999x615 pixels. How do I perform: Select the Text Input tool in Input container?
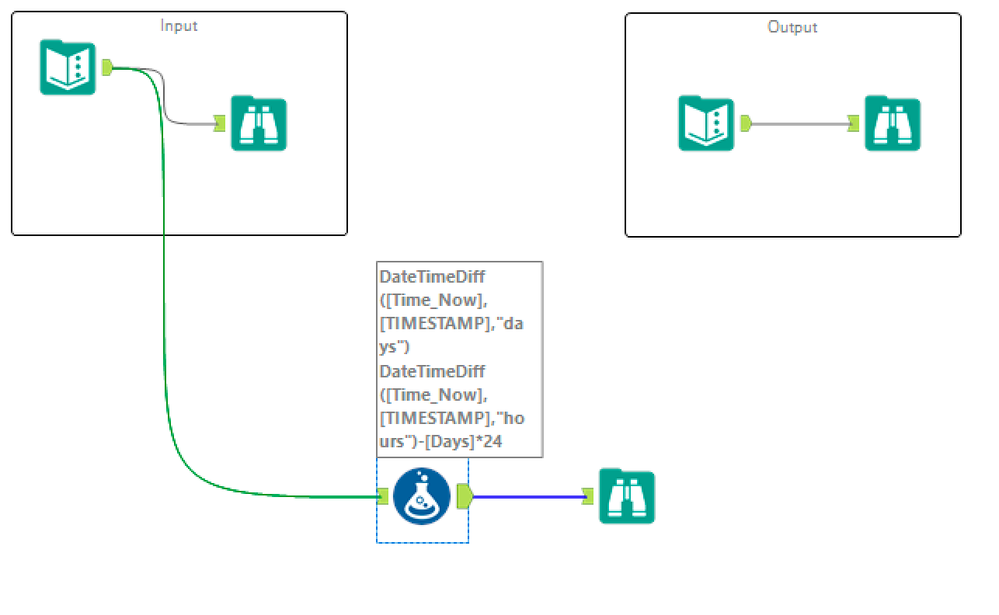pos(68,67)
